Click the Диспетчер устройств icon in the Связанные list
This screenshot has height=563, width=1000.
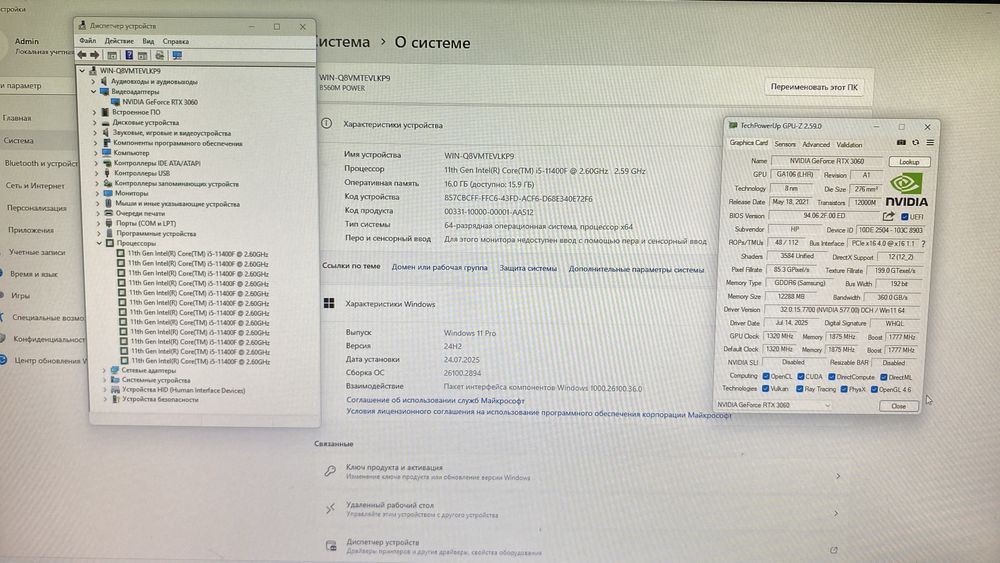pyautogui.click(x=331, y=546)
